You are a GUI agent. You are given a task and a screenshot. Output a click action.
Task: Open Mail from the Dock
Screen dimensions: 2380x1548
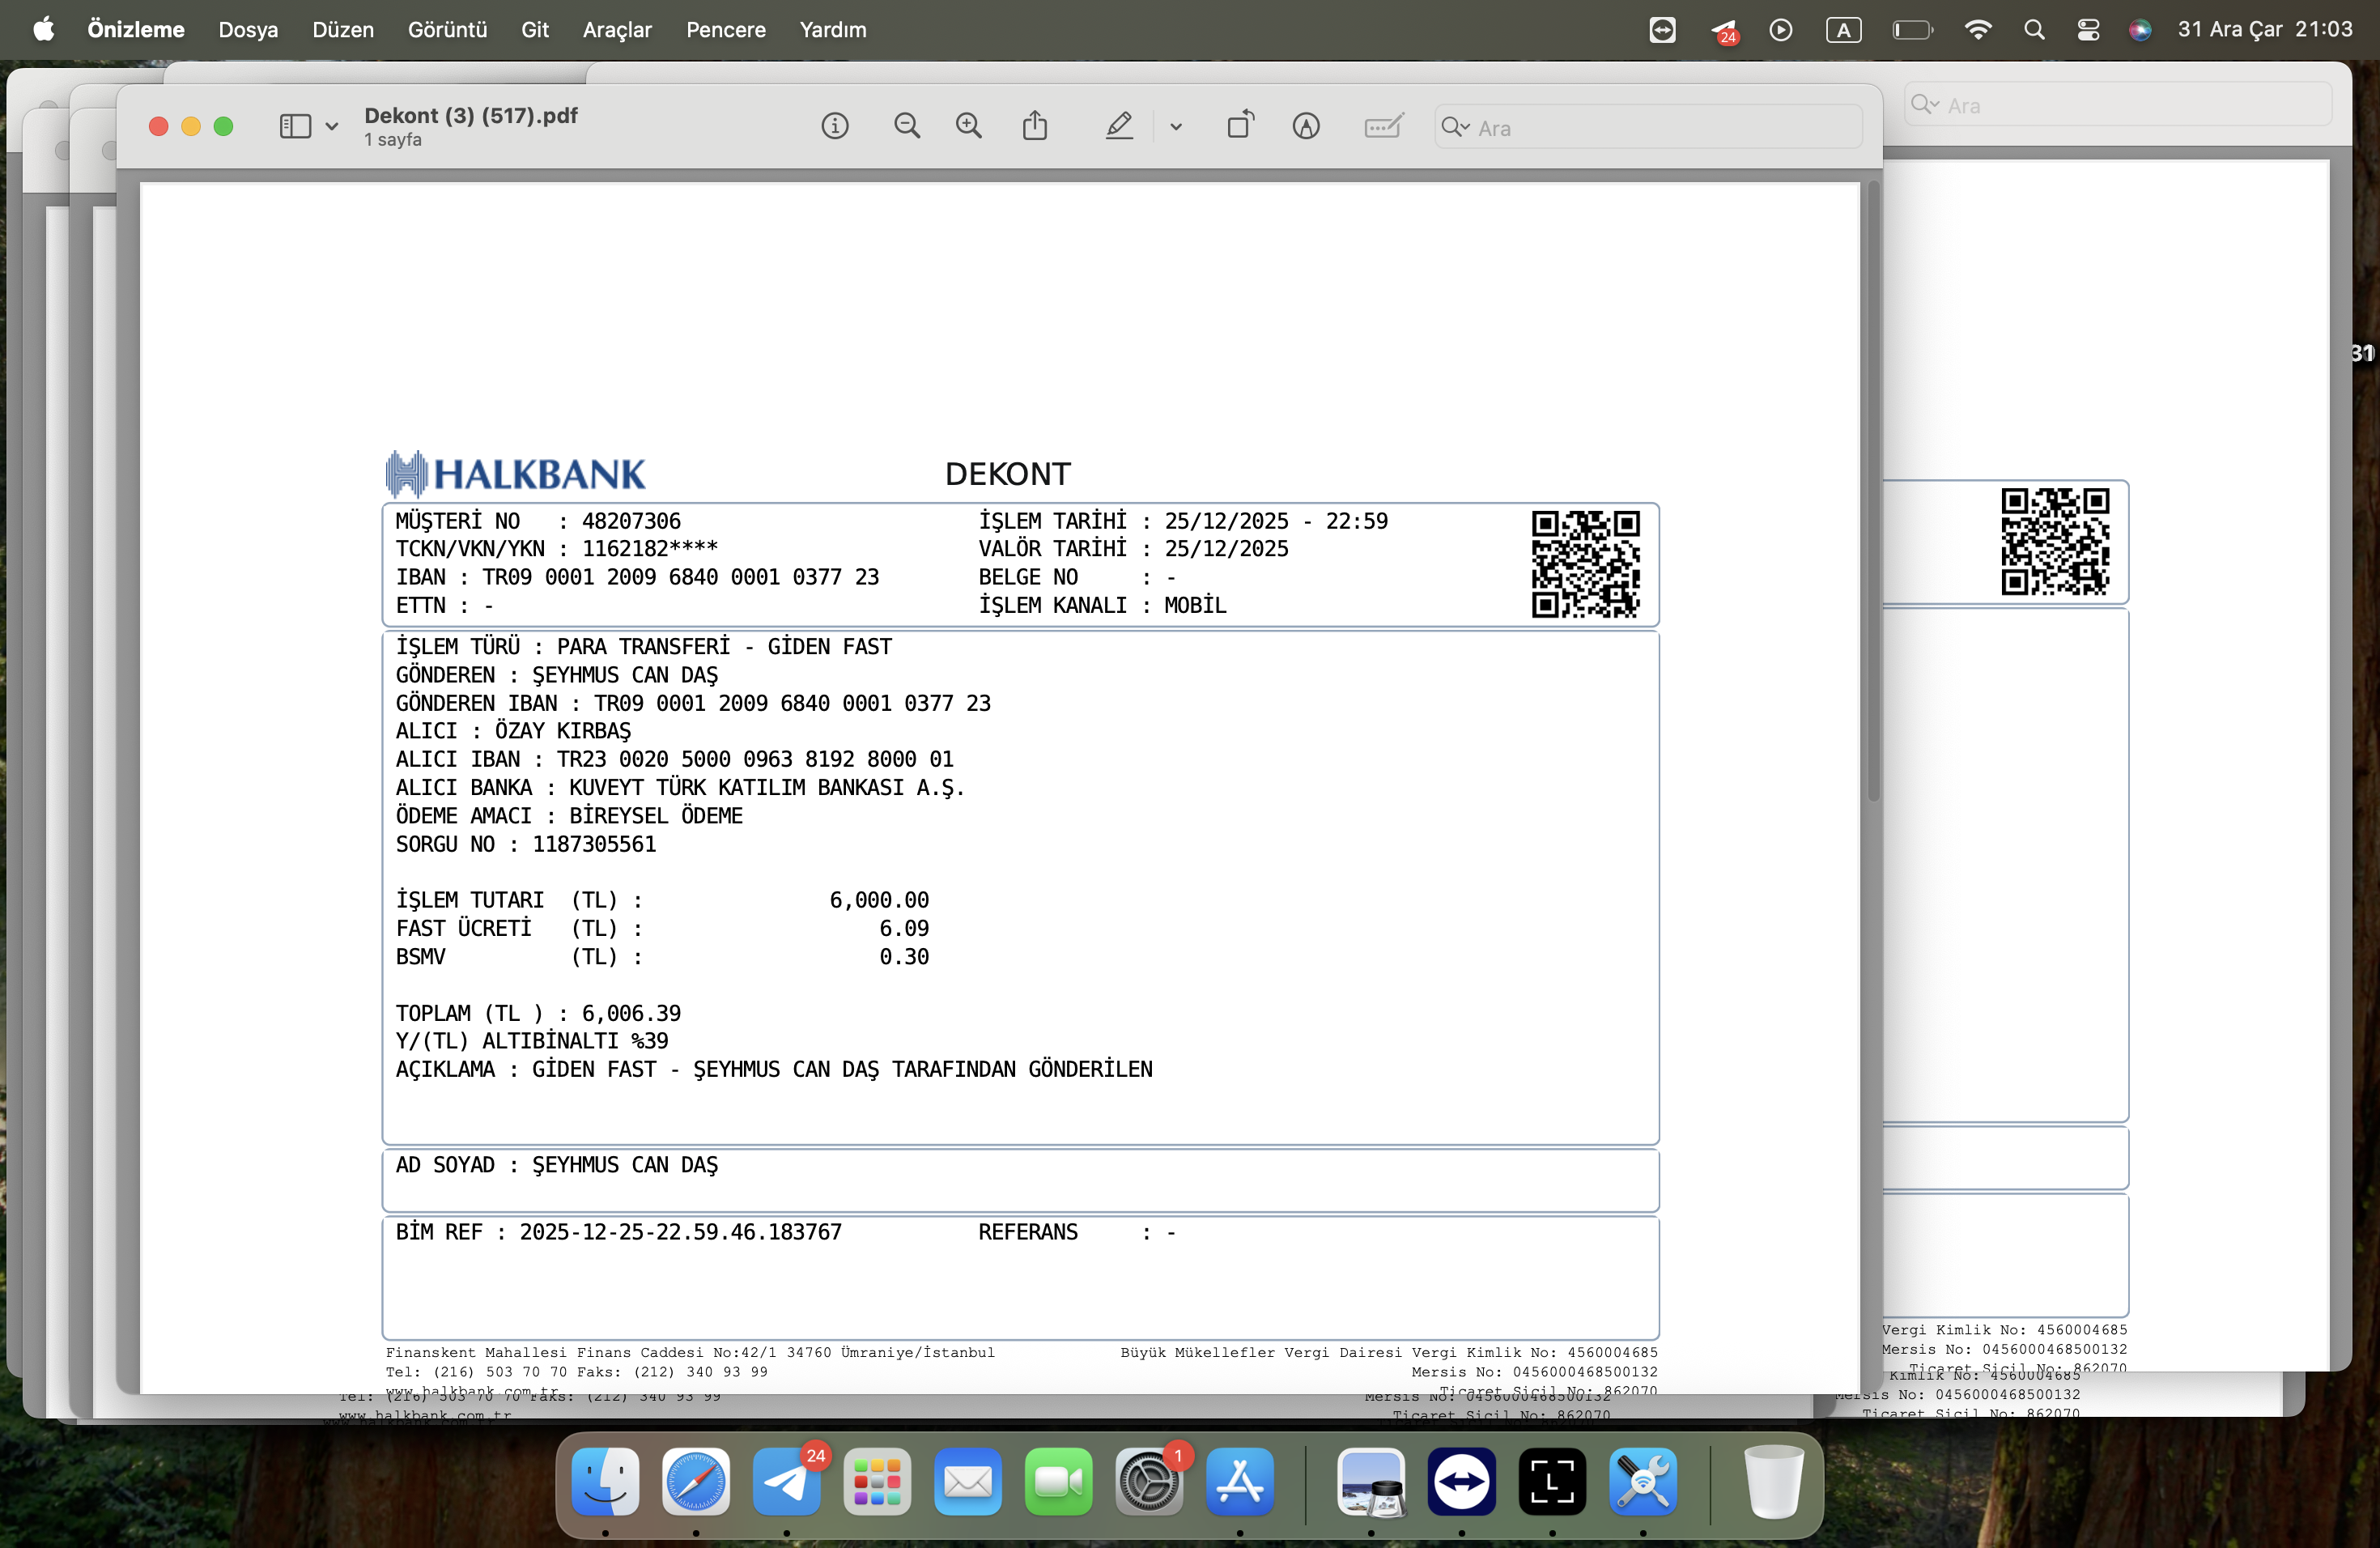[968, 1481]
